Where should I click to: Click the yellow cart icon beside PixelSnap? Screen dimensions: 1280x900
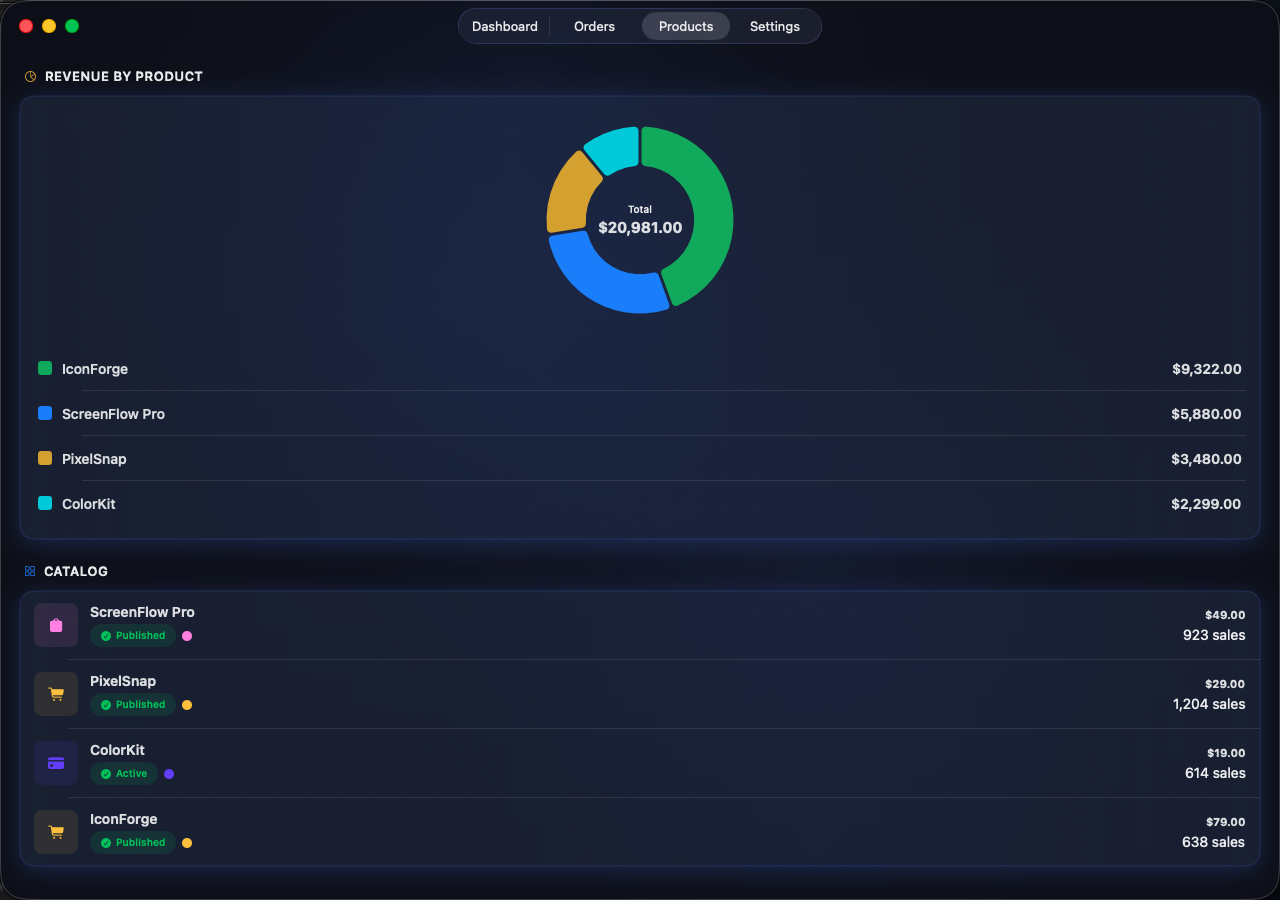coord(56,693)
